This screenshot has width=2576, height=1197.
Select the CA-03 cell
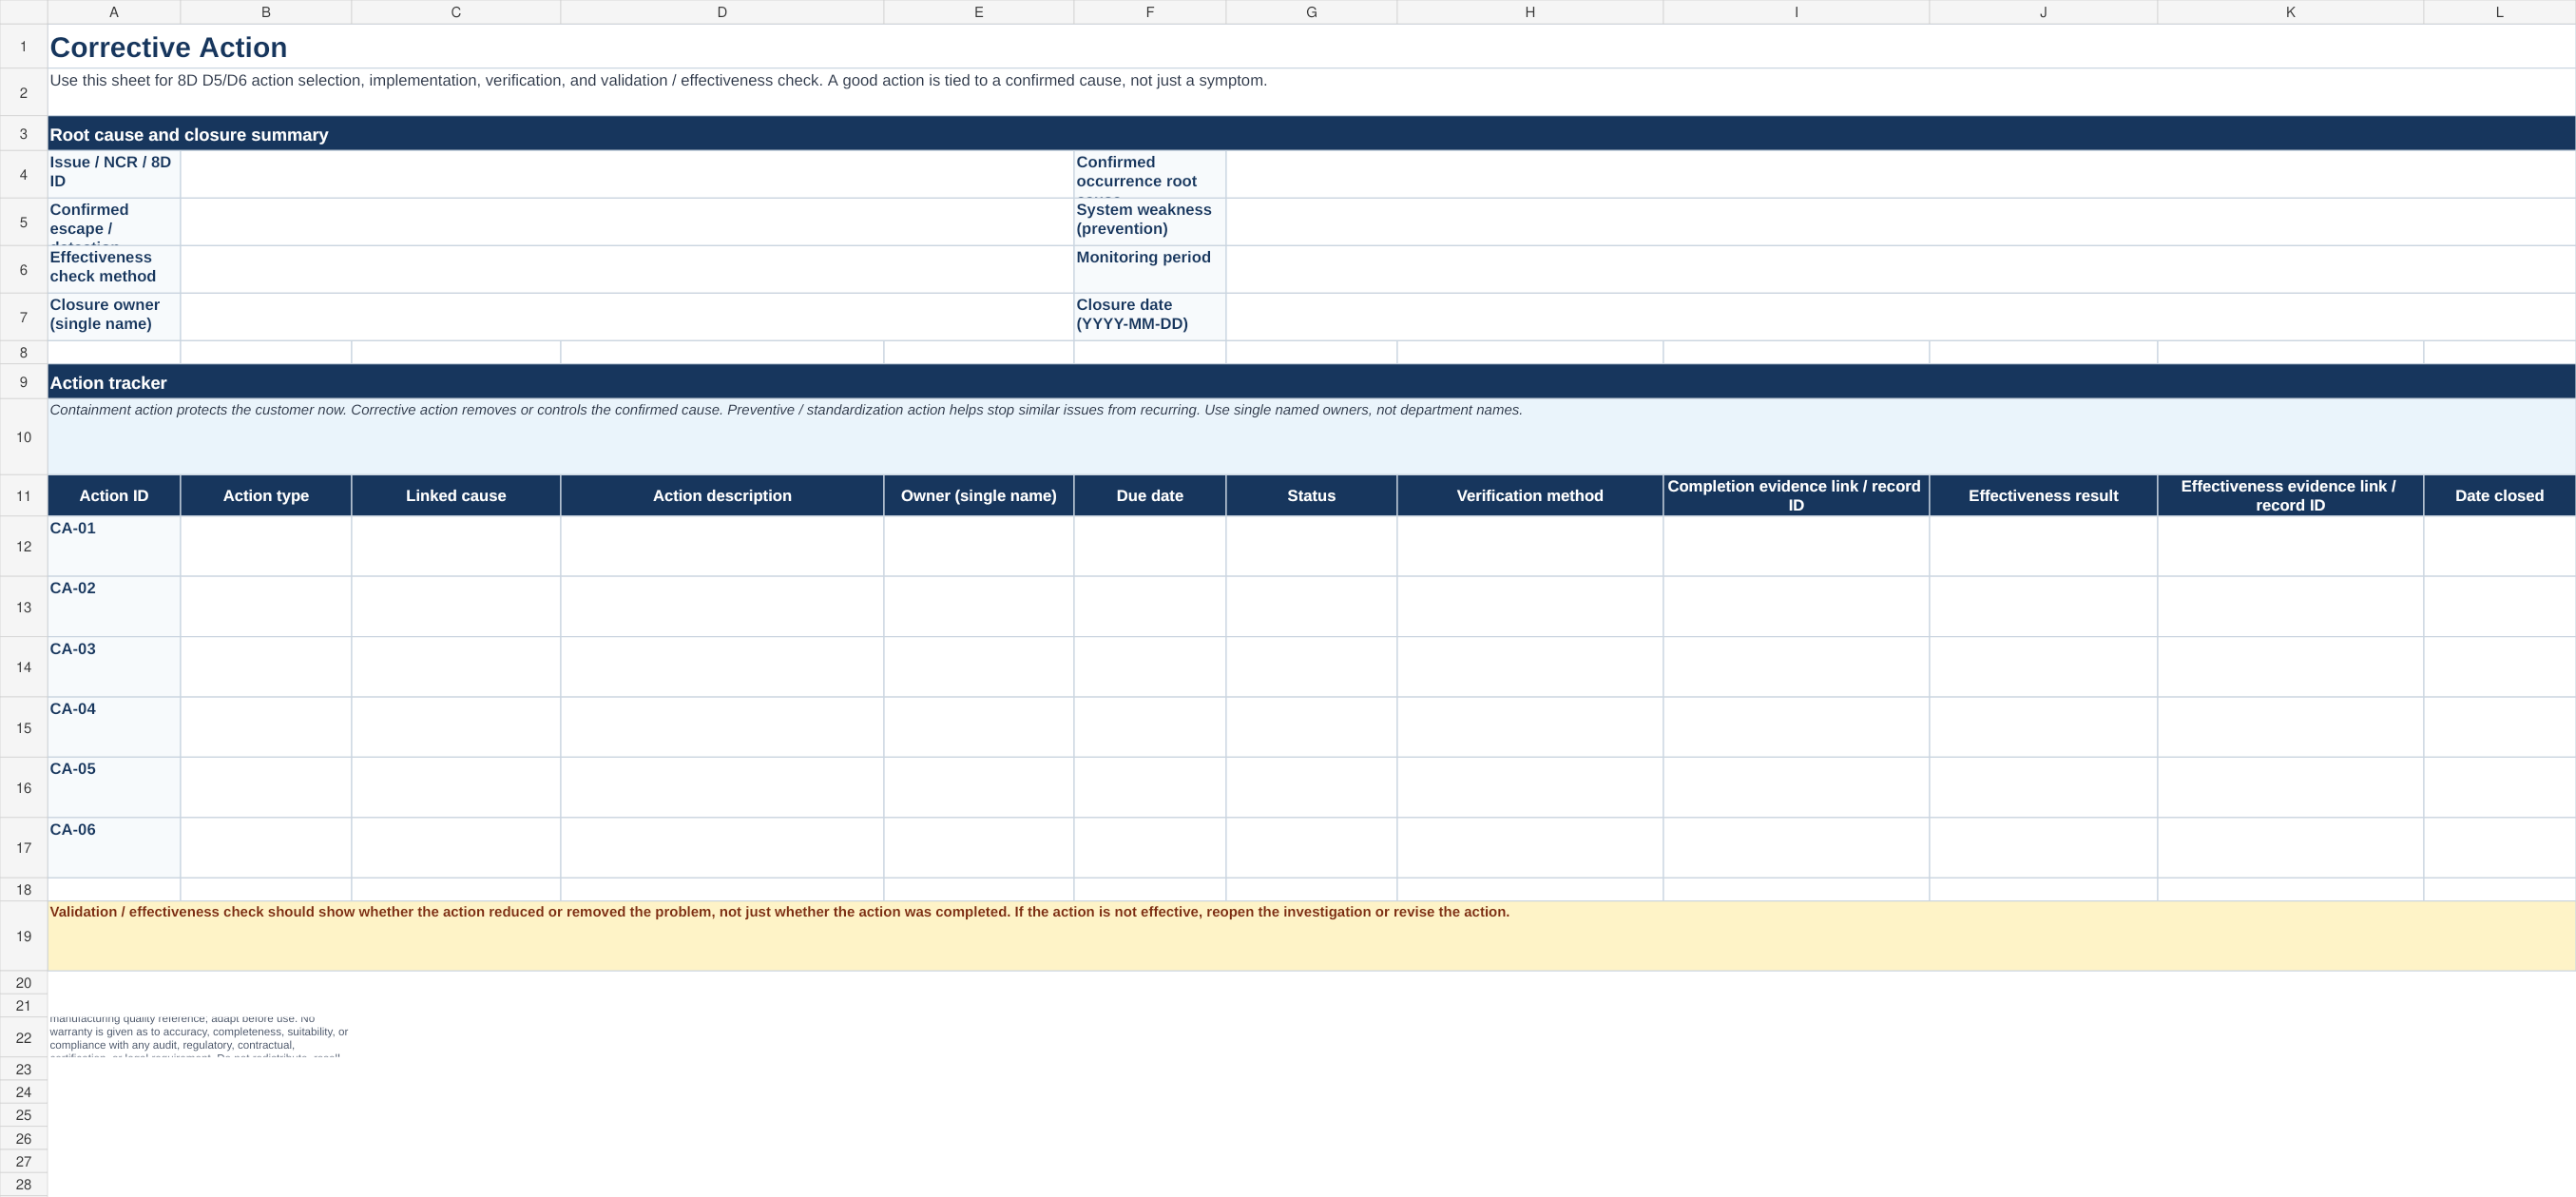pyautogui.click(x=114, y=667)
